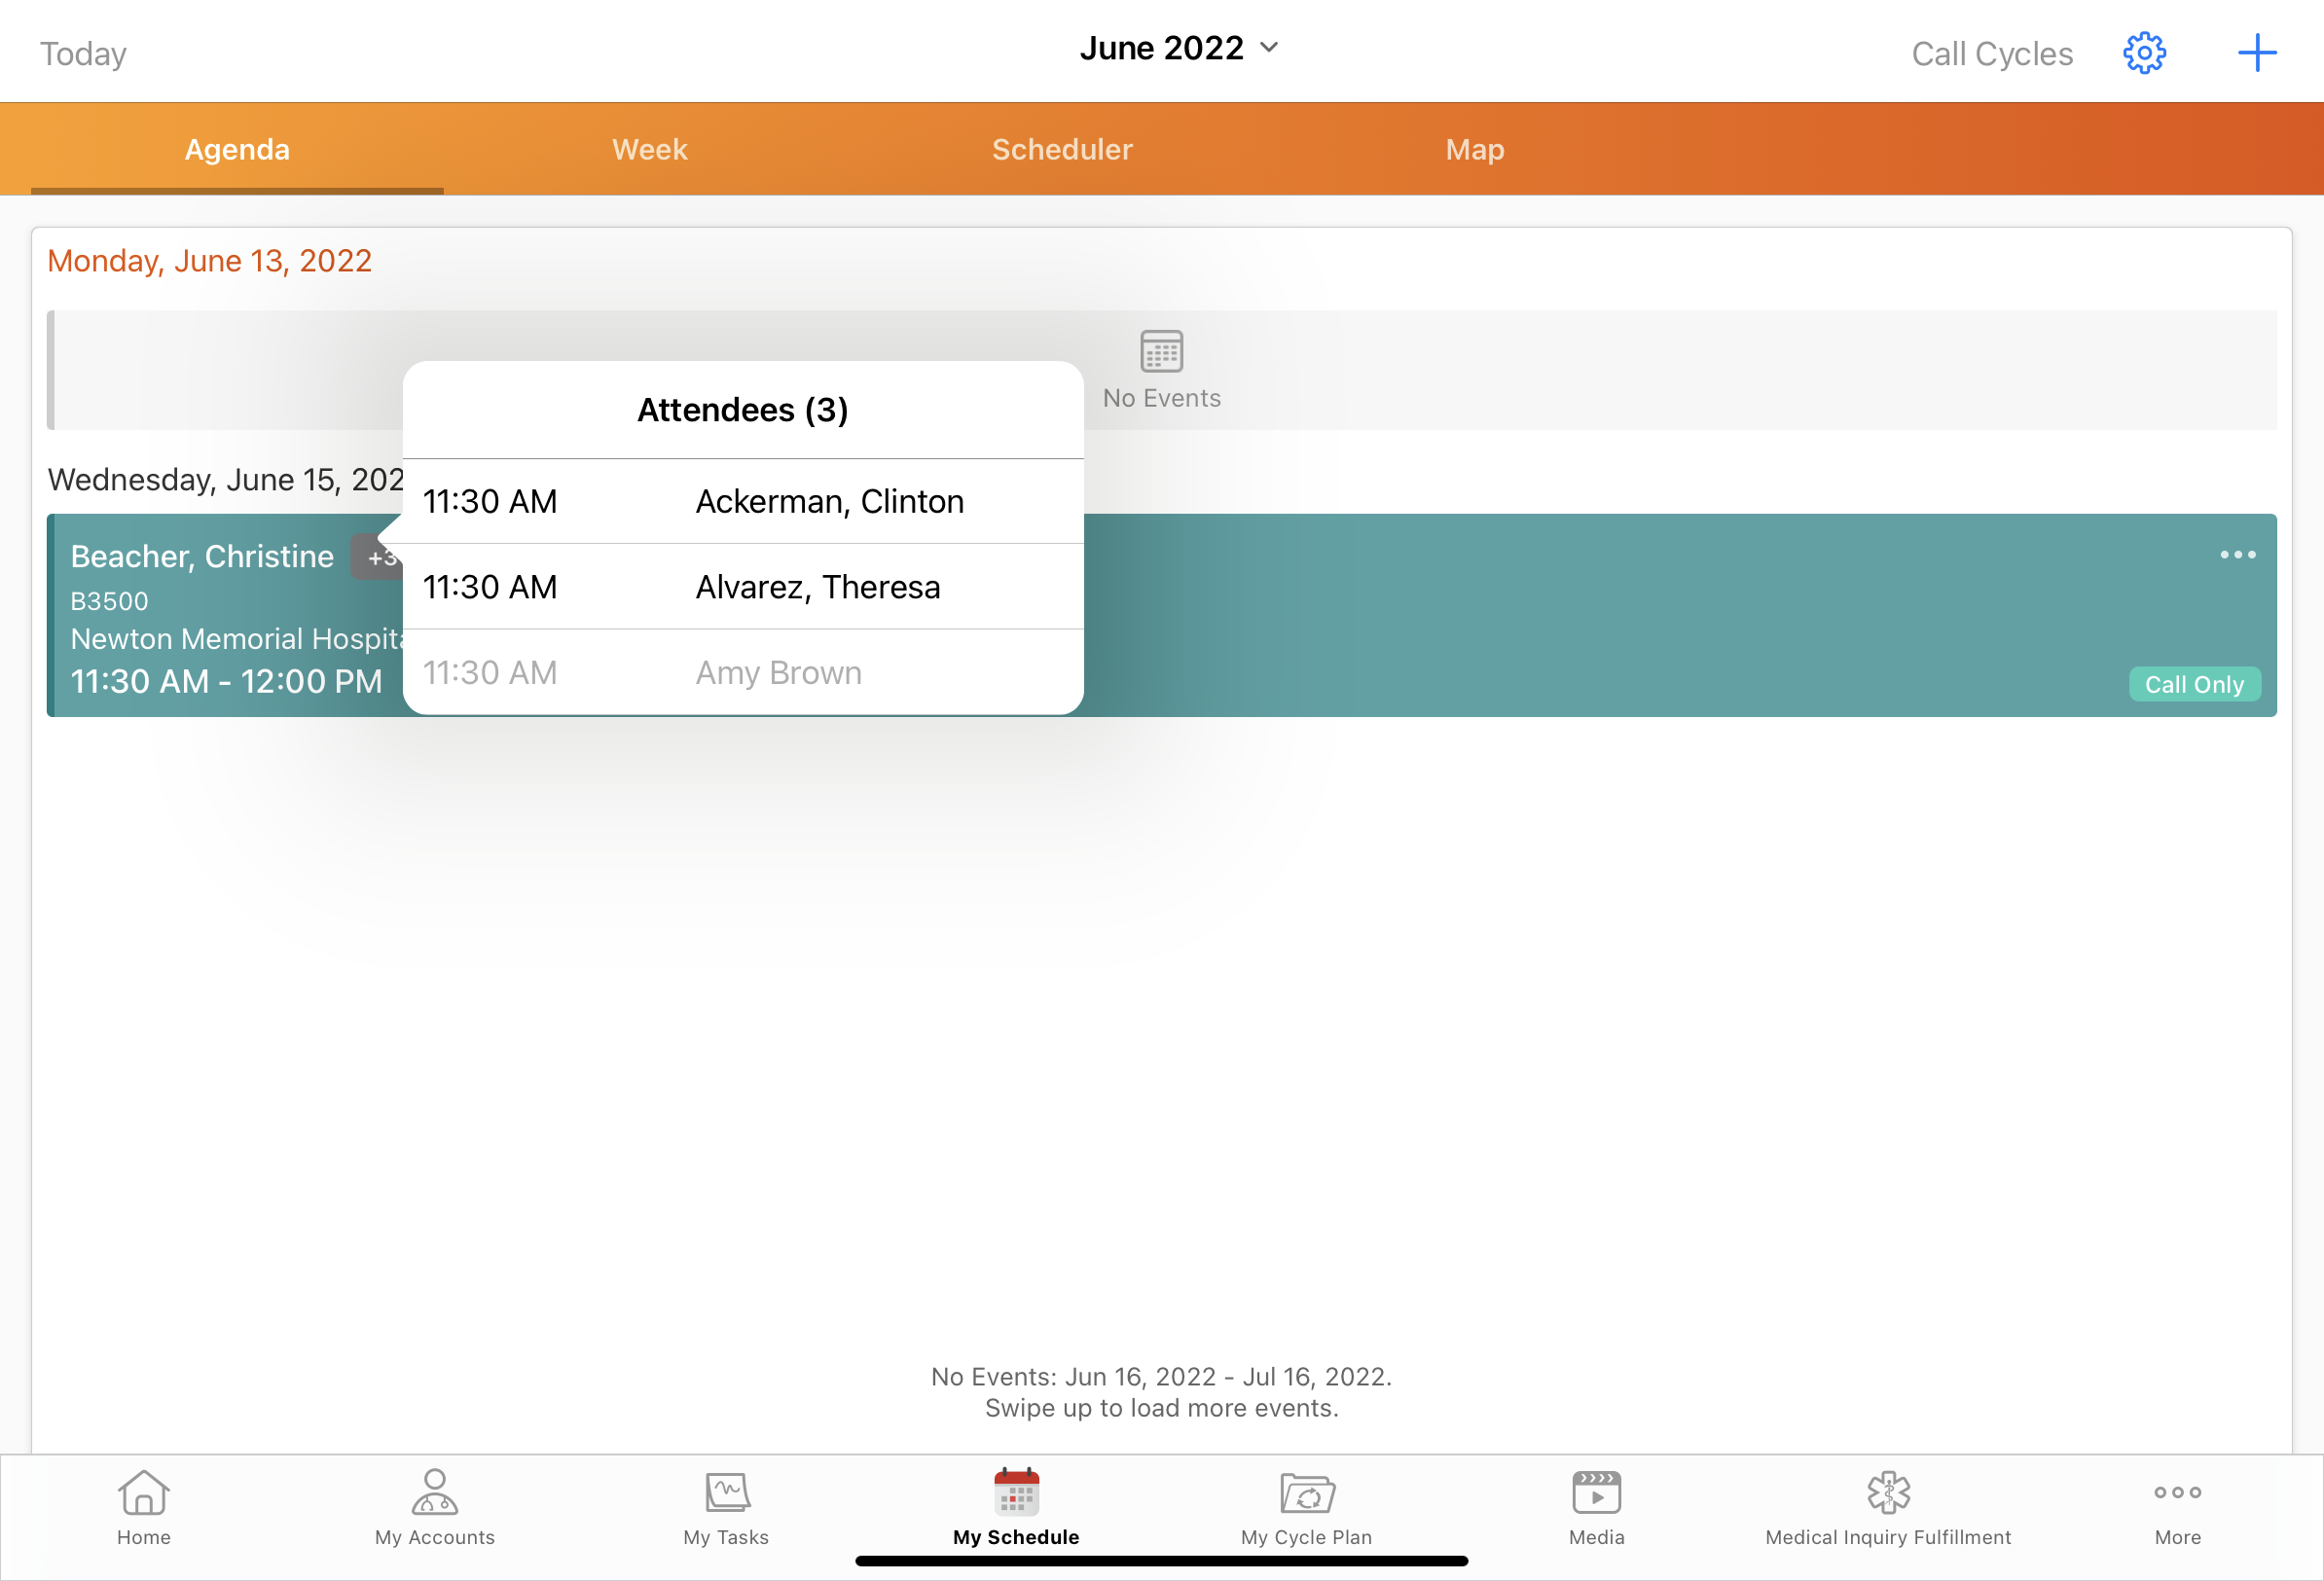Expand the +3 attendees badge on Beacher event
Viewport: 2324px width, 1581px height.
(379, 557)
